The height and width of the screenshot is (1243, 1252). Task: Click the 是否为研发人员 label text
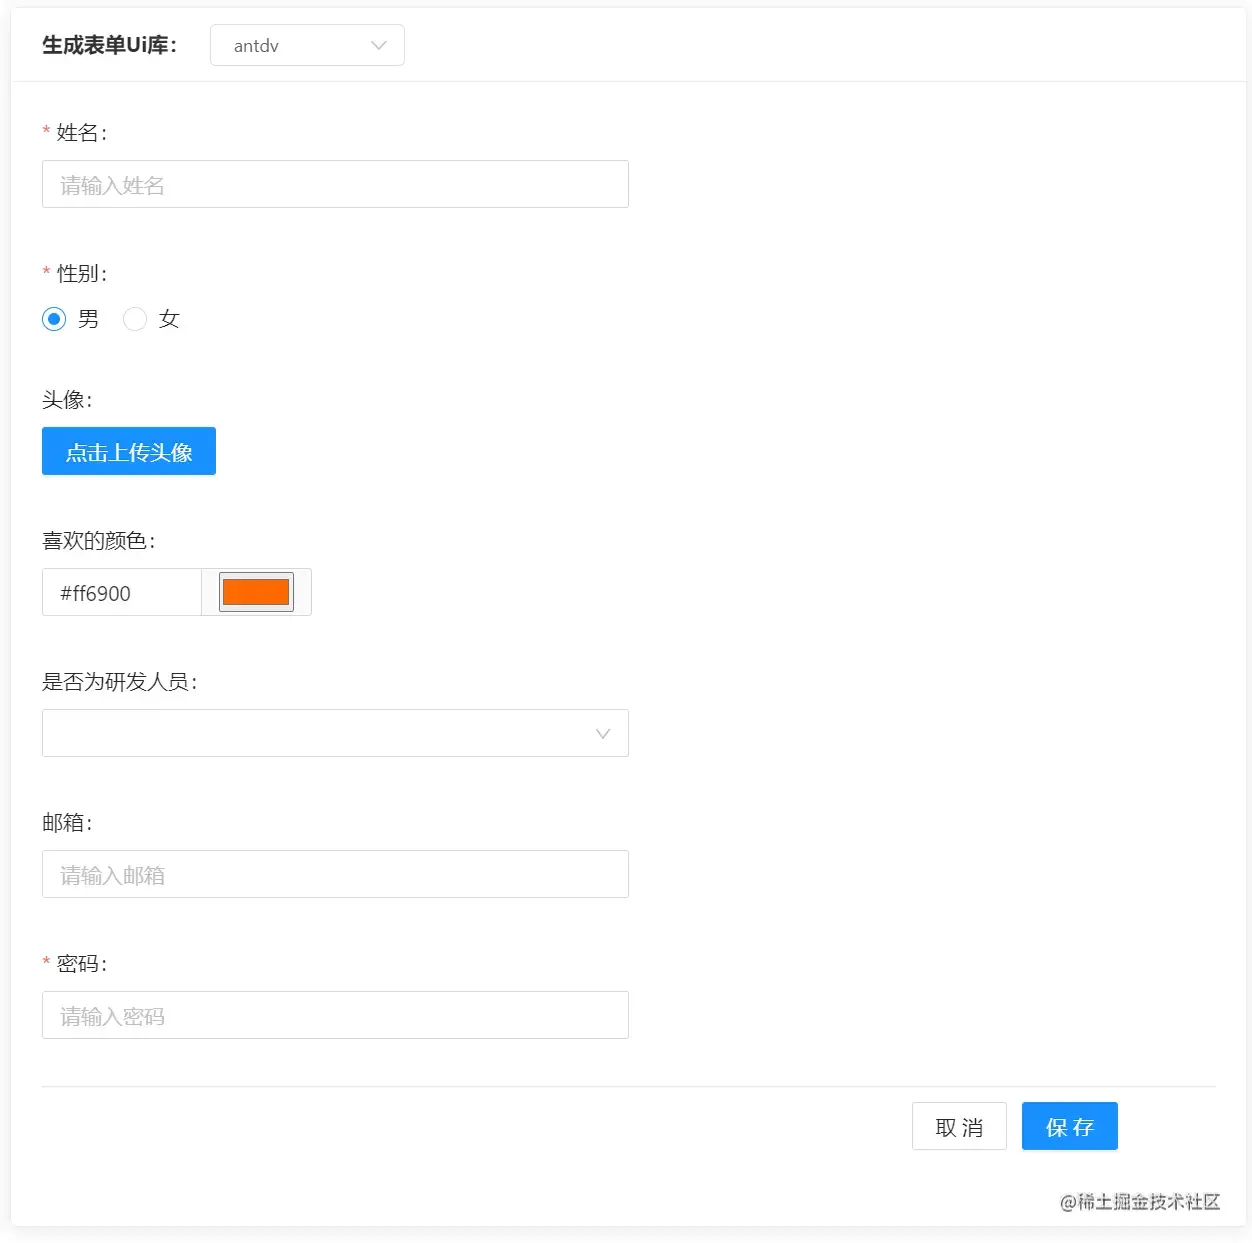pos(120,682)
